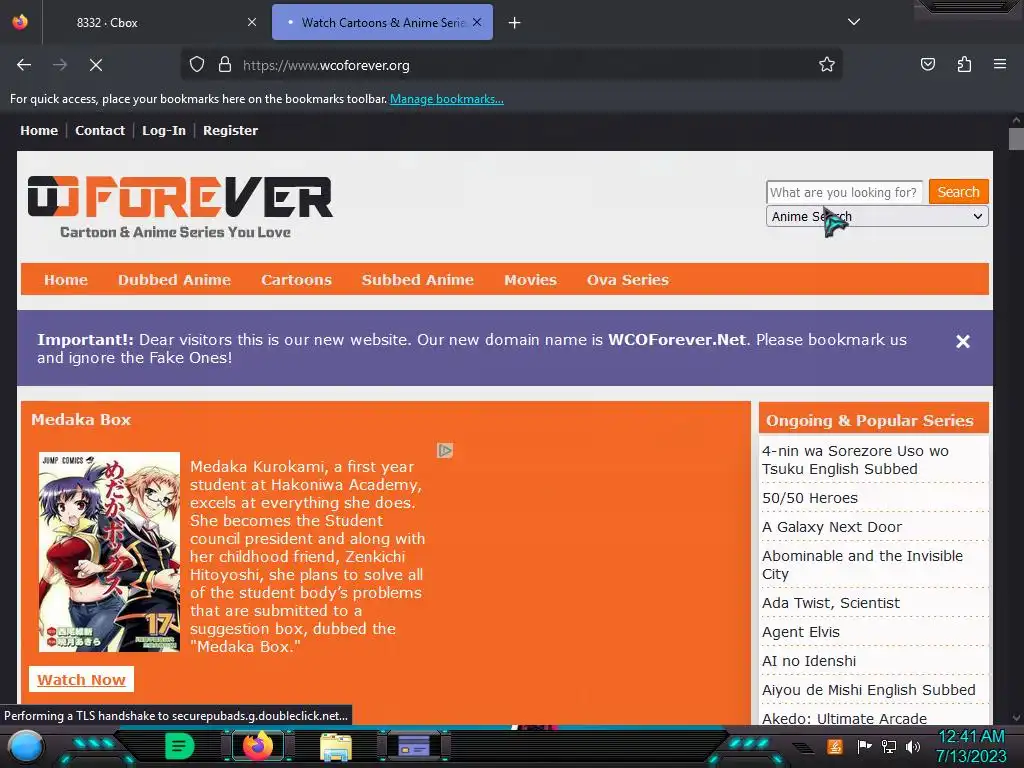Bookmark this page with the star icon
Screen dimensions: 1024x768
click(x=827, y=65)
